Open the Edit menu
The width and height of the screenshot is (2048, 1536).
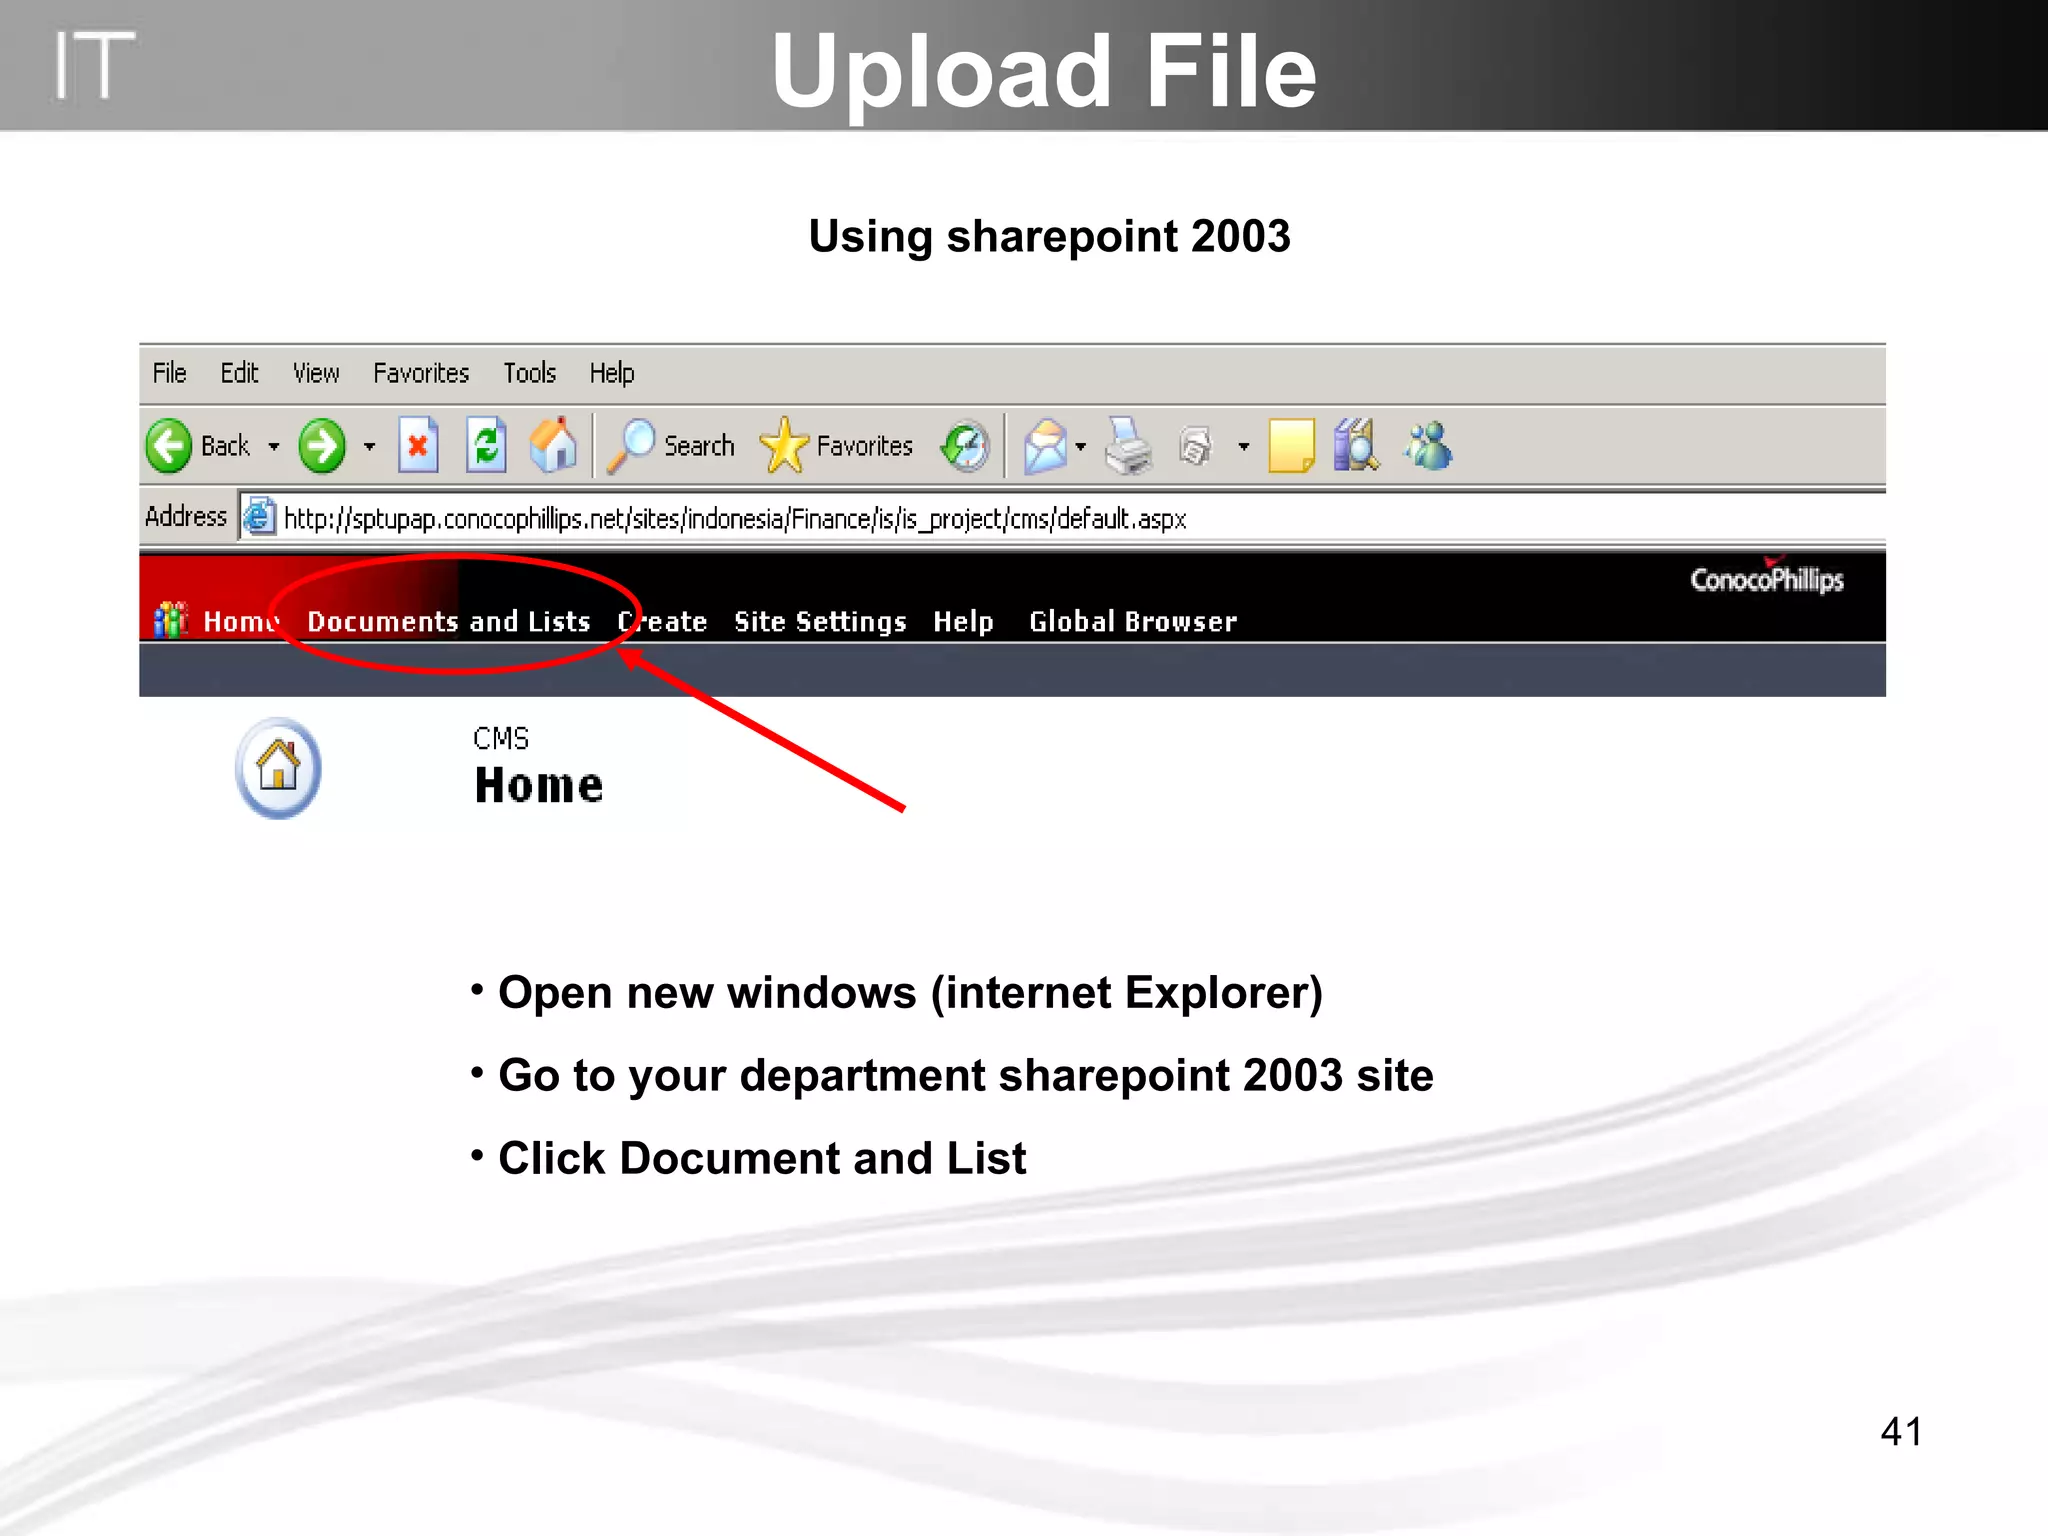point(239,373)
